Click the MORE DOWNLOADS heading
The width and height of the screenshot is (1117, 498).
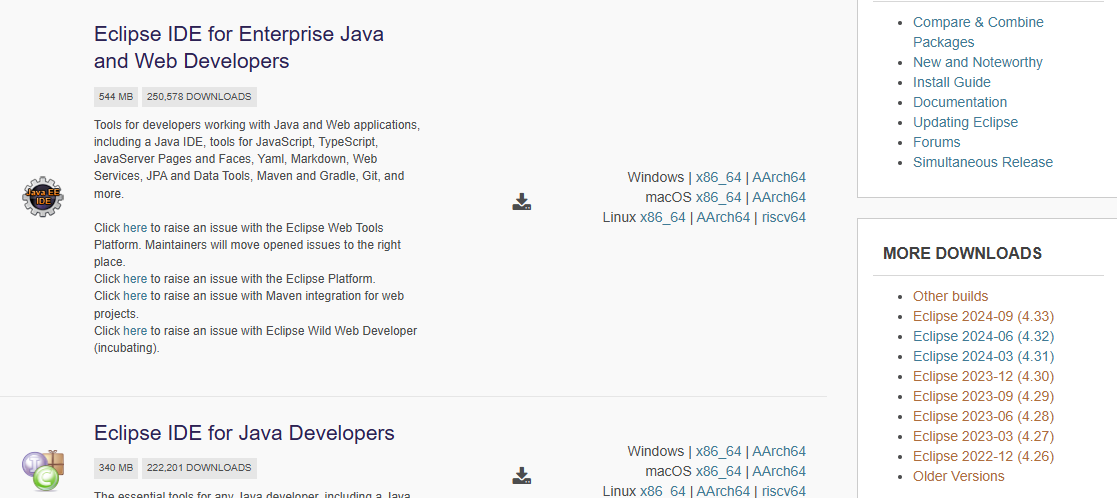click(x=962, y=253)
